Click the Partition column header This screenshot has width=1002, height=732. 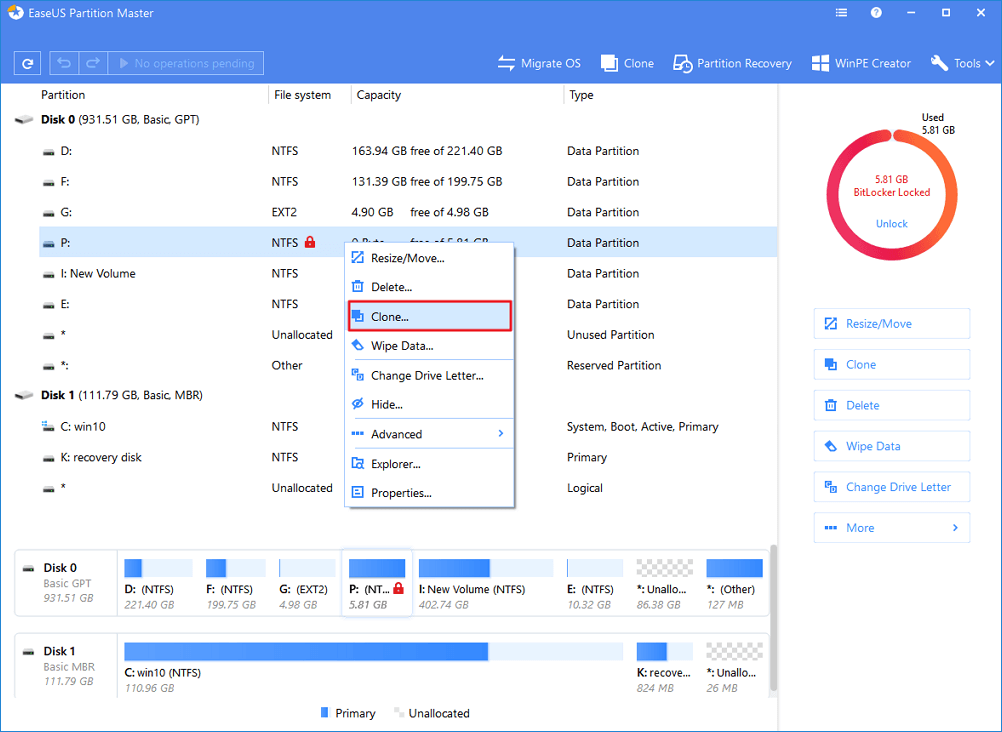[63, 95]
